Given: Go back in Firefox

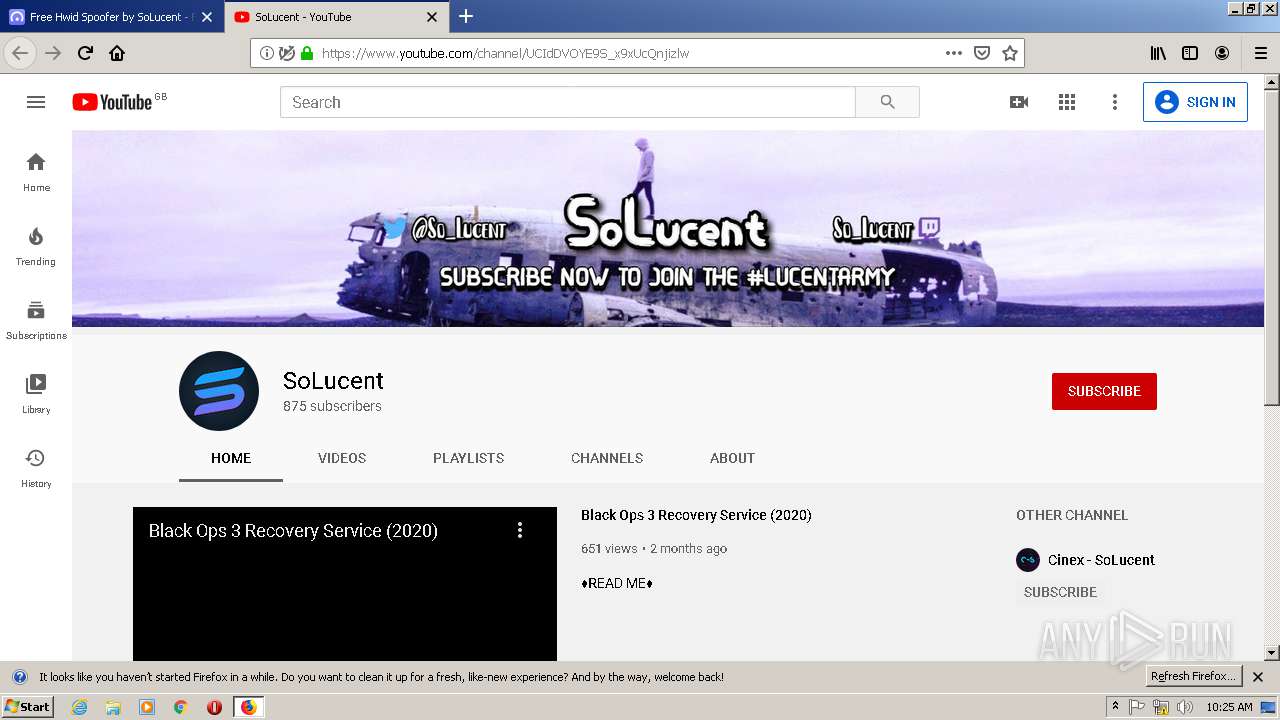Looking at the screenshot, I should [20, 53].
